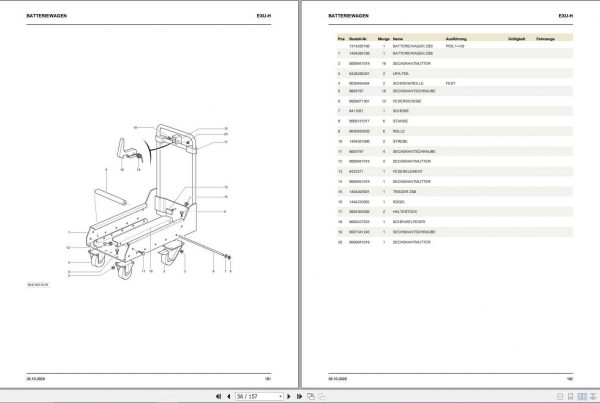Click the date 28.10.2020 on the left page footer

(x=36, y=379)
